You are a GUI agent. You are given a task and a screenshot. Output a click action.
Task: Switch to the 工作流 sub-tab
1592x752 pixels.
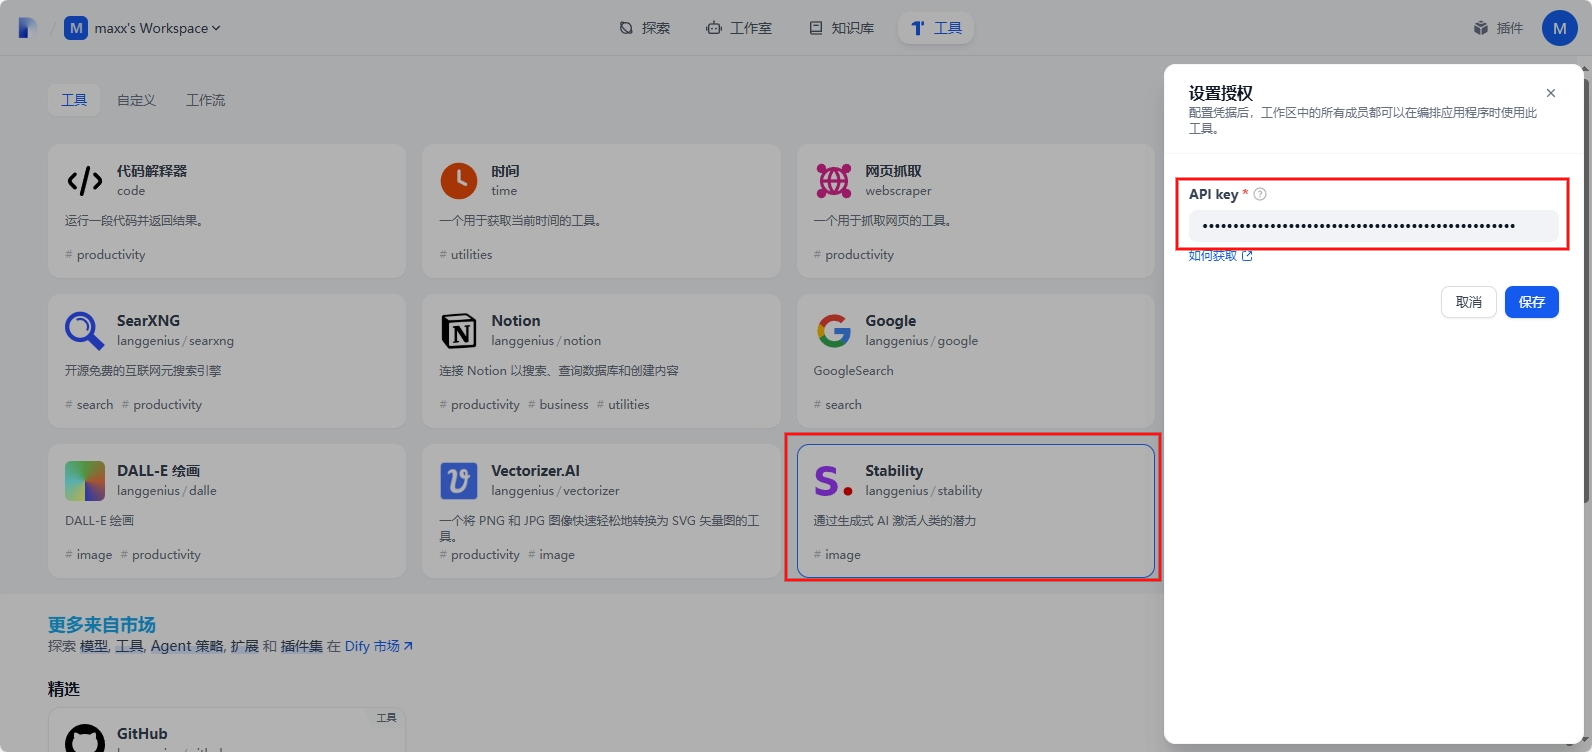point(205,100)
